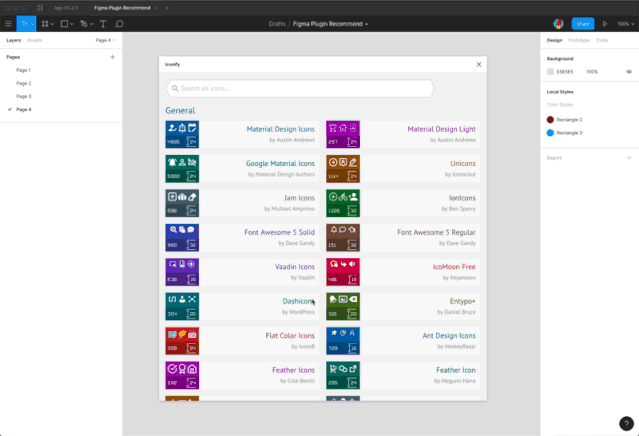
Task: Switch to the Design tab
Action: 554,40
